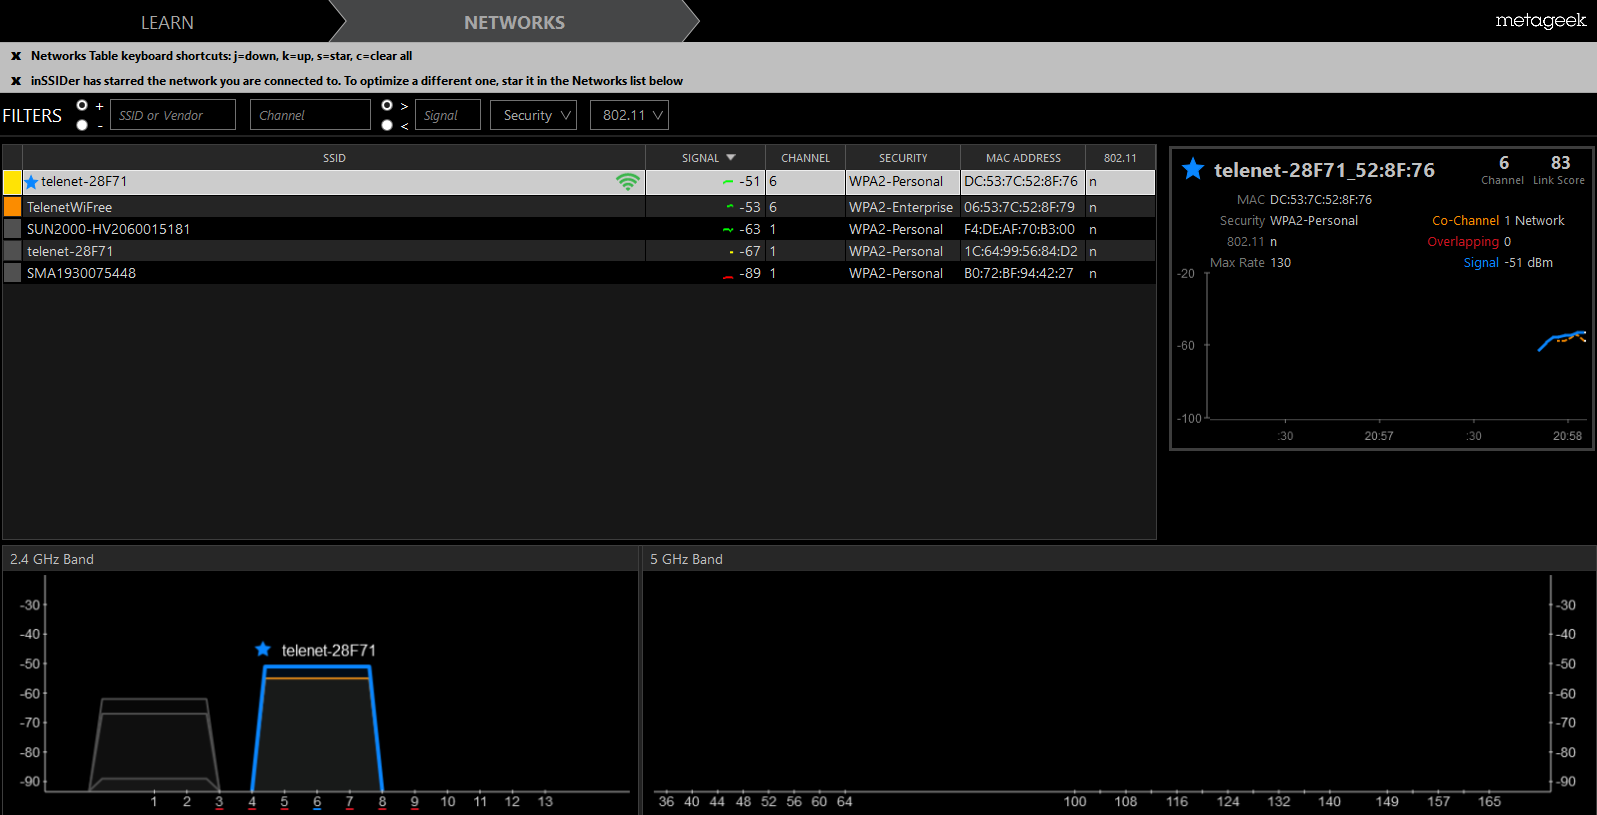1597x815 pixels.
Task: Click the blue star next to telenet-28F71 row
Action: (31, 182)
